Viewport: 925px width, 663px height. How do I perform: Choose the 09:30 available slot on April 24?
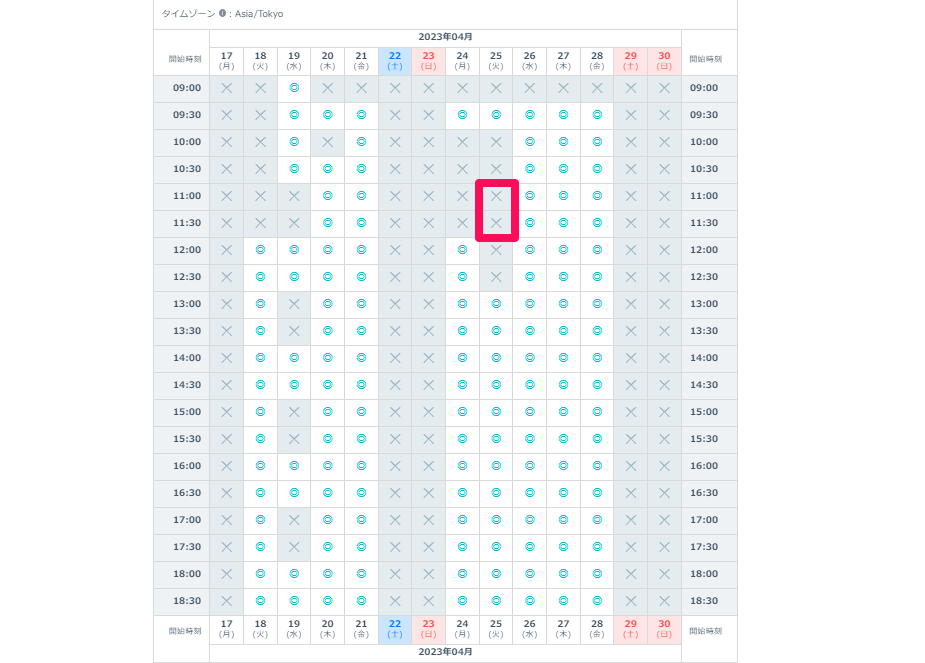click(x=462, y=115)
